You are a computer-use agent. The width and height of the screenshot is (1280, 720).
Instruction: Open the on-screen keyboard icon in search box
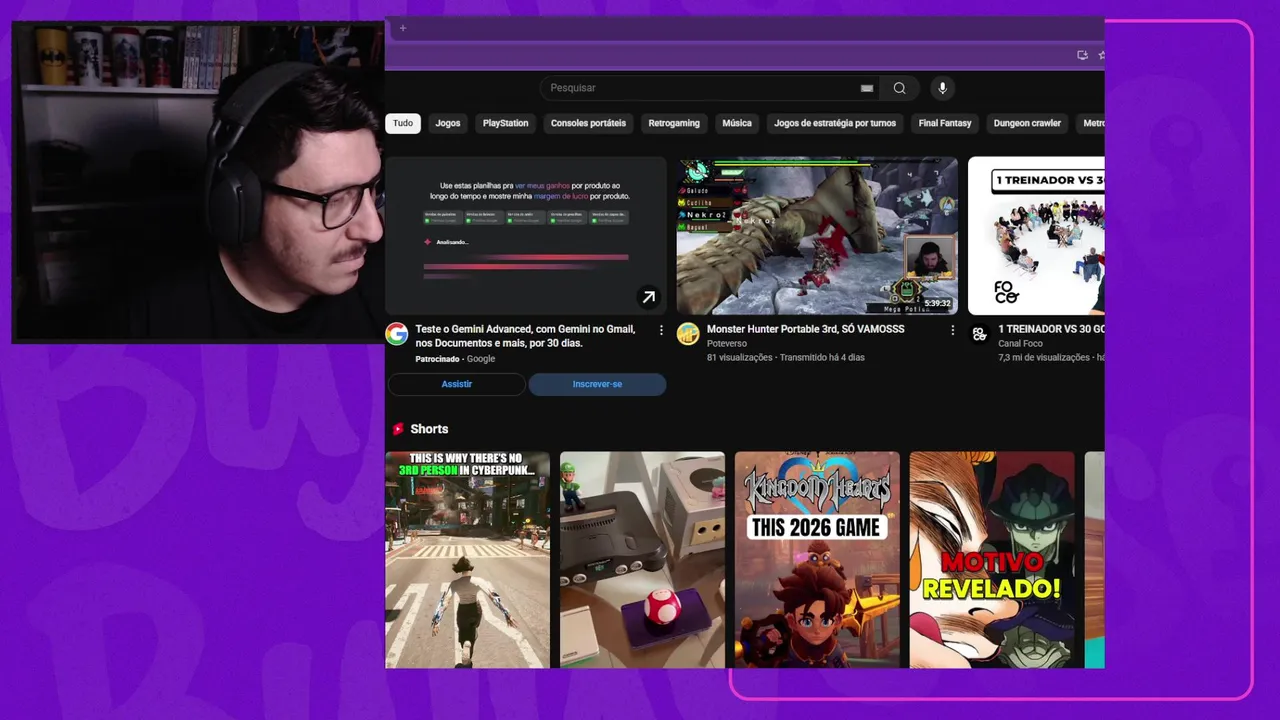867,88
